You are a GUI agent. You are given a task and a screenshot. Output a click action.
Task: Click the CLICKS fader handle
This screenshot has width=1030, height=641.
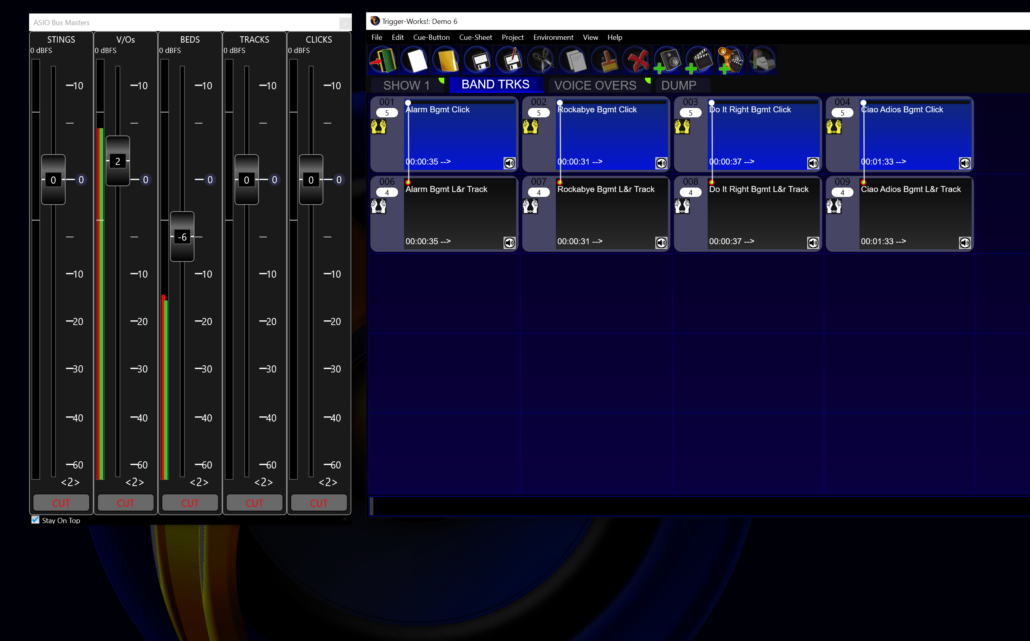pos(311,179)
